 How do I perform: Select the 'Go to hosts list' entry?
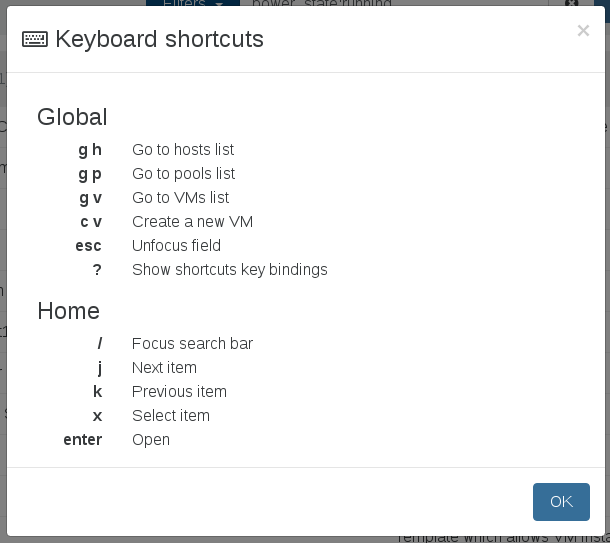point(183,150)
